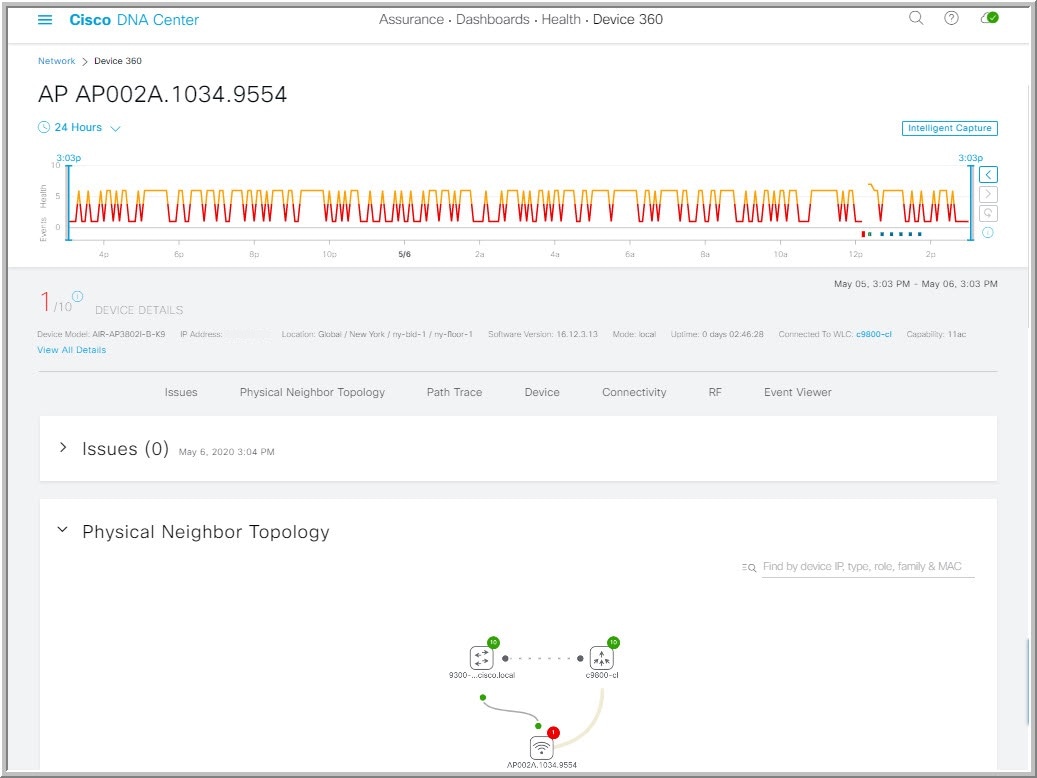Follow the Network breadcrumb link

click(56, 61)
